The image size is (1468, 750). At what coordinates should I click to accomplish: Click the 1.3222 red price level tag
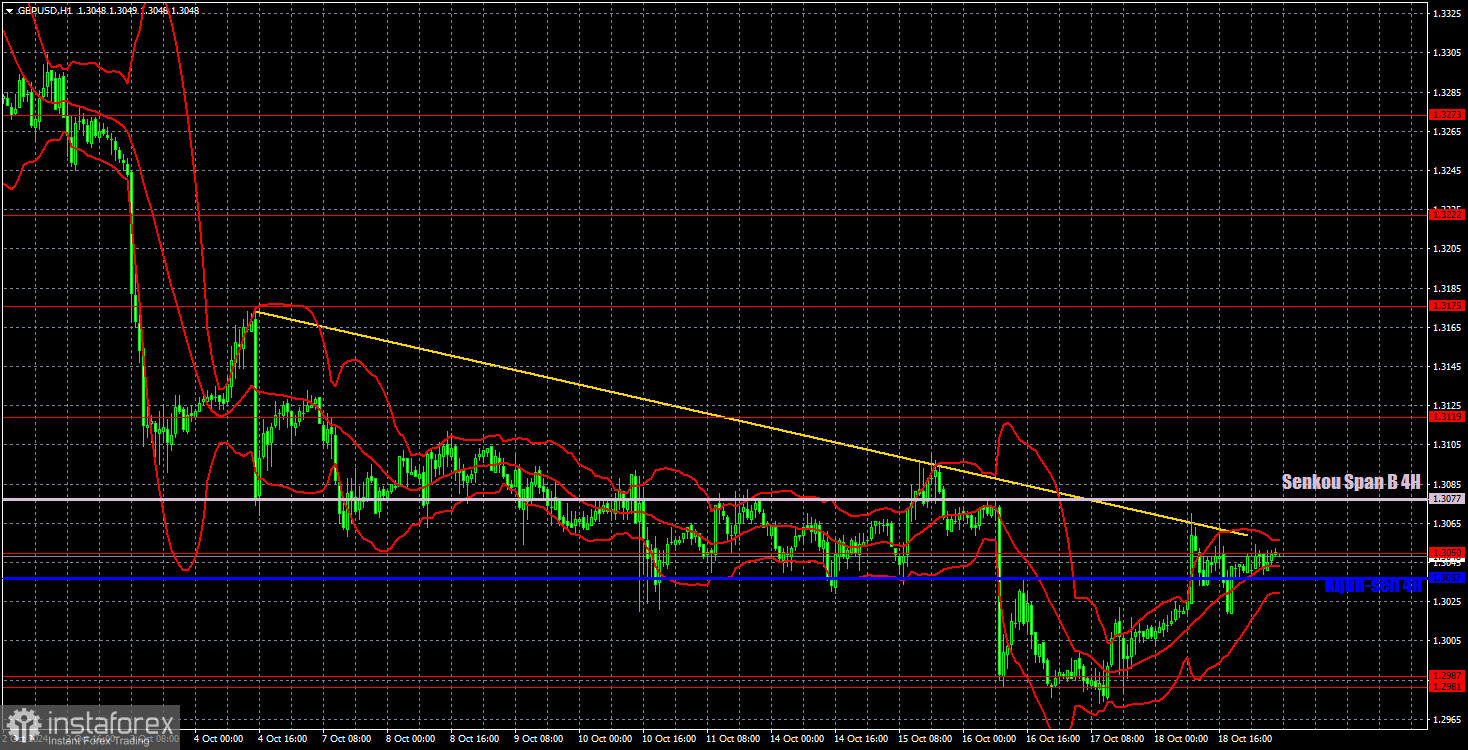coord(1448,214)
